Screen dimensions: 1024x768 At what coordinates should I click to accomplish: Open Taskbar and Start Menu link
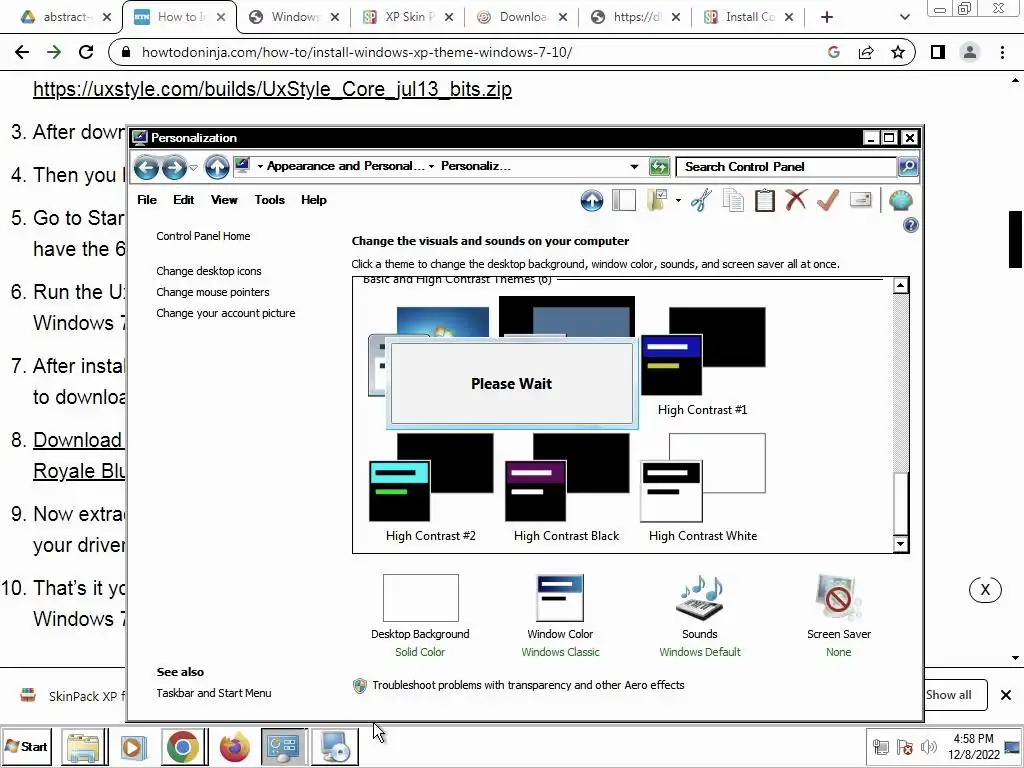point(214,694)
